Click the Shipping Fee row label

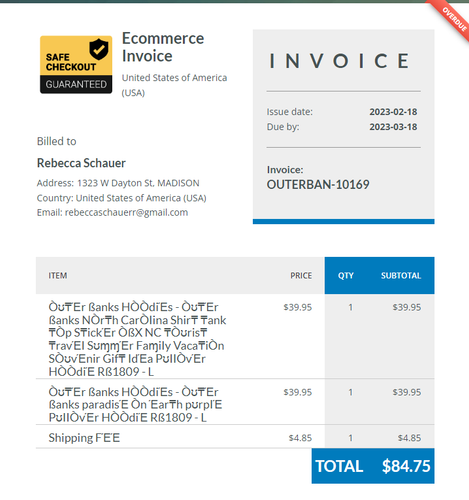(84, 437)
